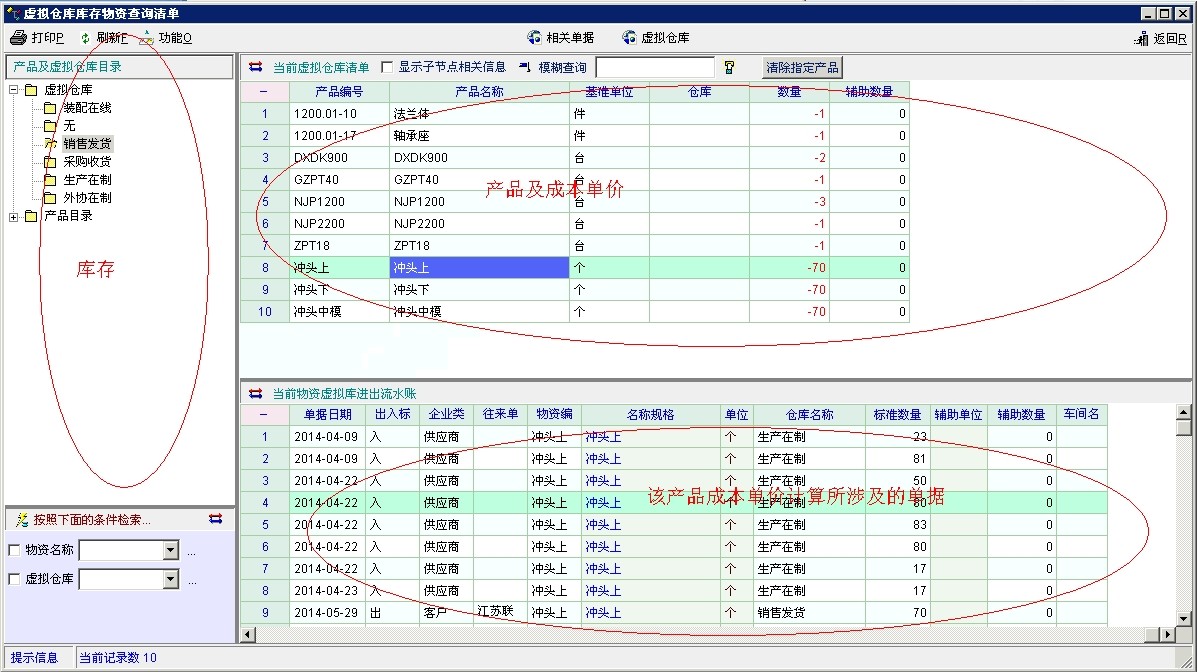Click the 虚拟仓库 toolbar icon
This screenshot has width=1197, height=672.
(629, 38)
